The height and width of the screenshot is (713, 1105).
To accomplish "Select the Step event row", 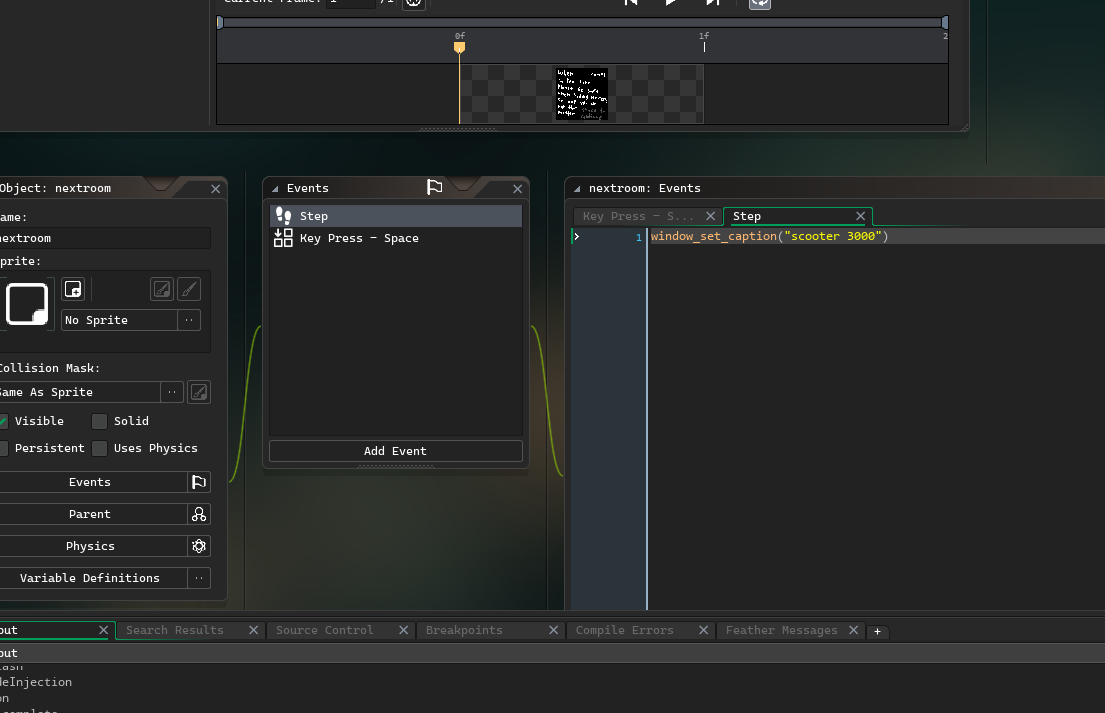I will (x=396, y=216).
